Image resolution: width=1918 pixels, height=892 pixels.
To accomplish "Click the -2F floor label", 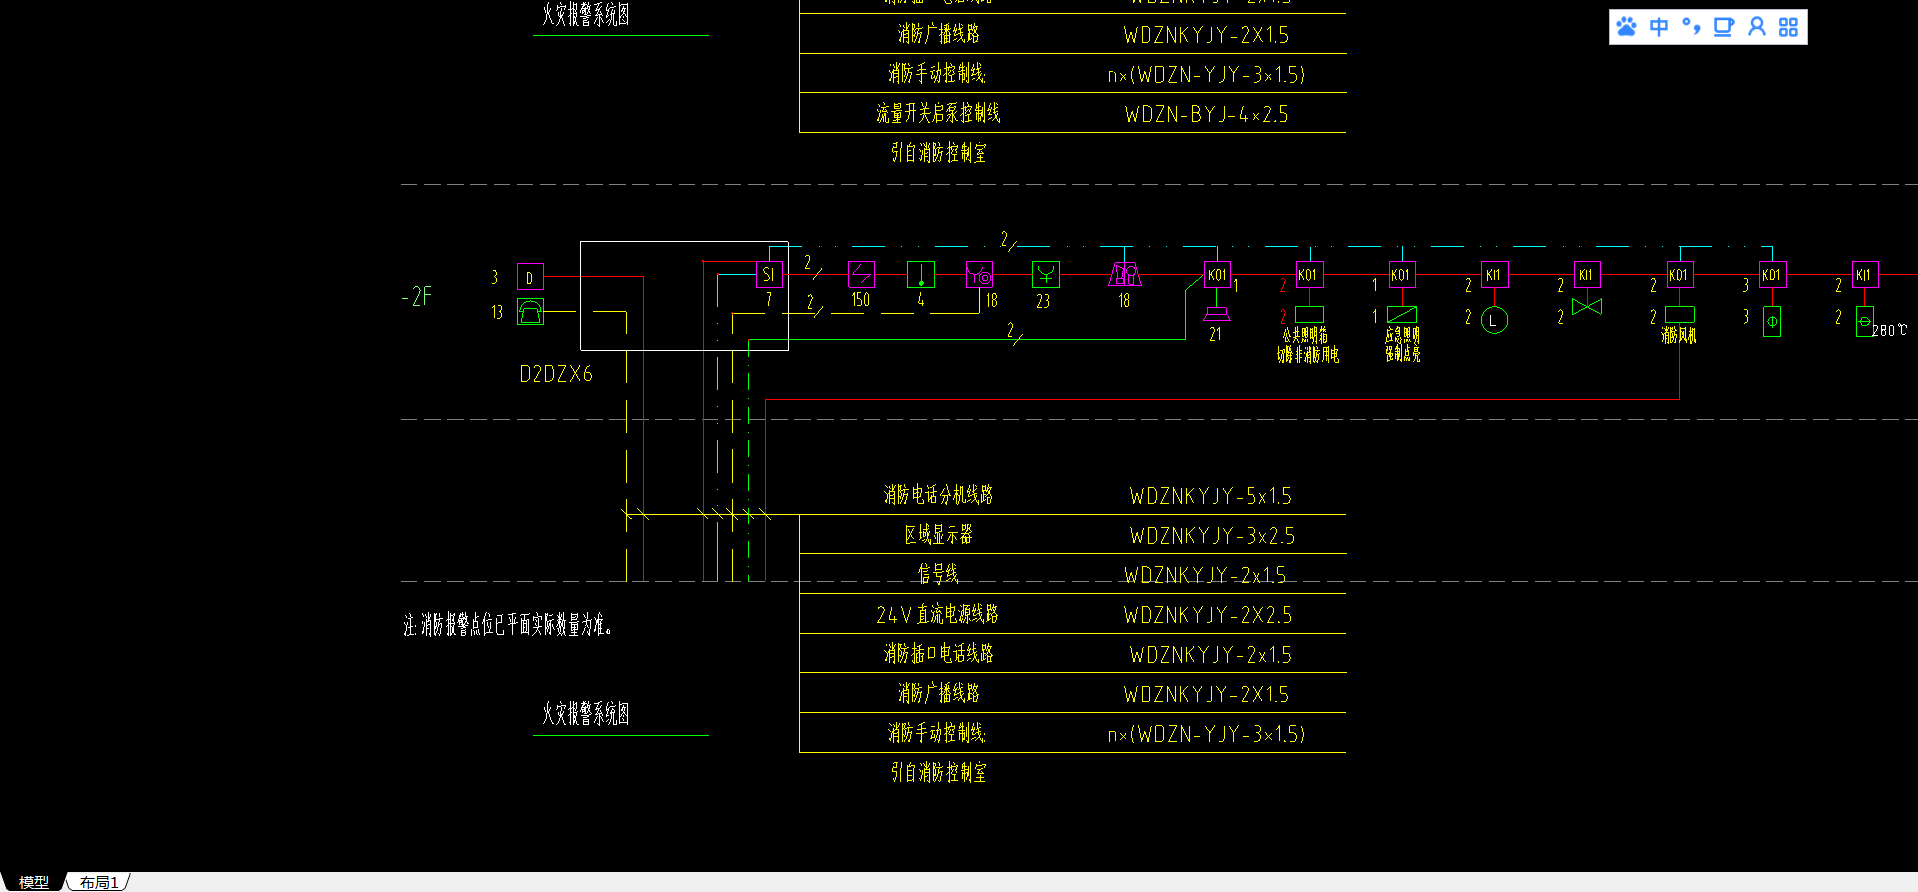I will pos(417,296).
